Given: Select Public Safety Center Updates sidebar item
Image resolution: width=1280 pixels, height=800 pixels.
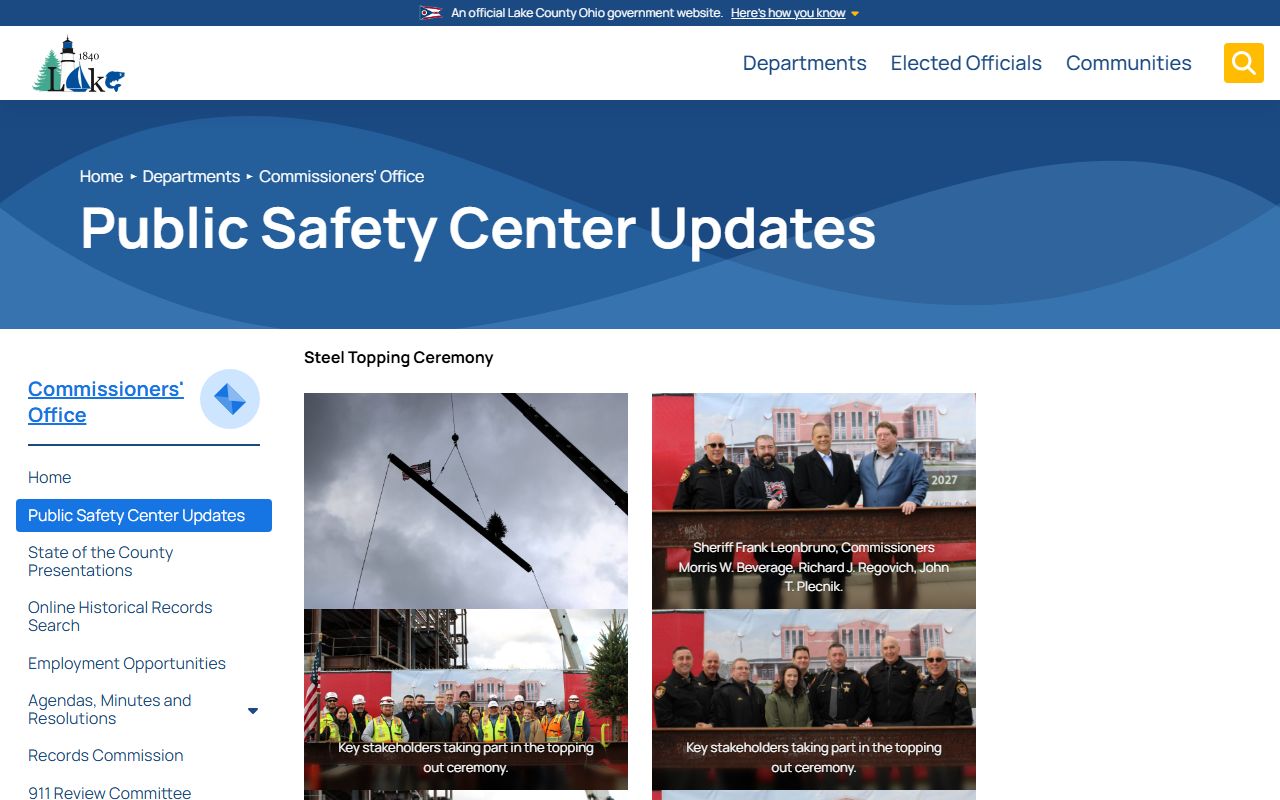Looking at the screenshot, I should point(144,516).
